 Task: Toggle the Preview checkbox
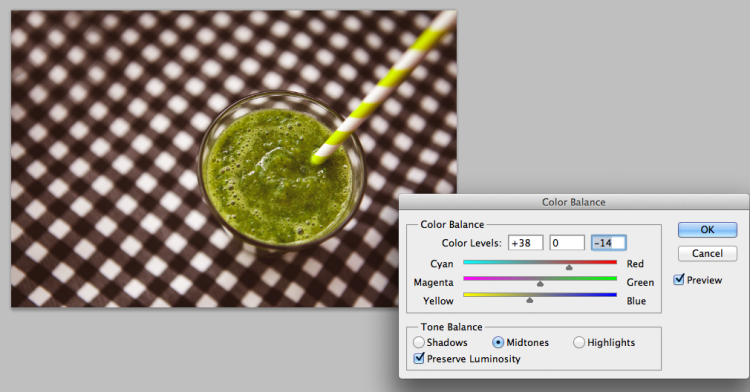point(679,279)
